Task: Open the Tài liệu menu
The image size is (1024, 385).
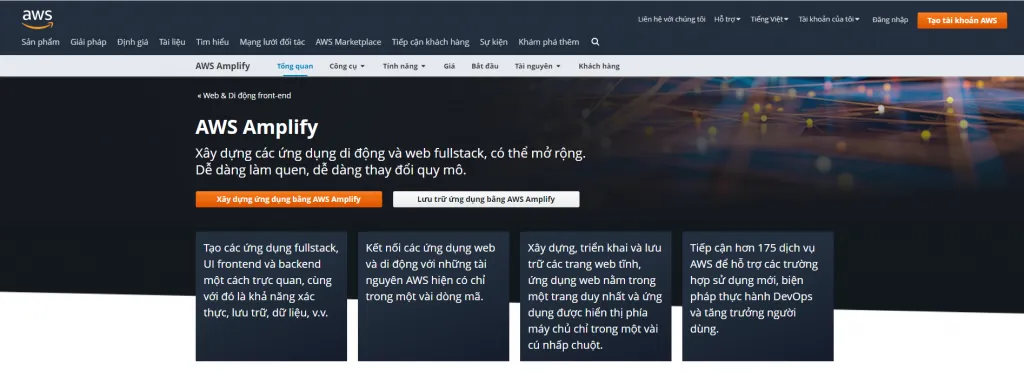Action: click(172, 42)
